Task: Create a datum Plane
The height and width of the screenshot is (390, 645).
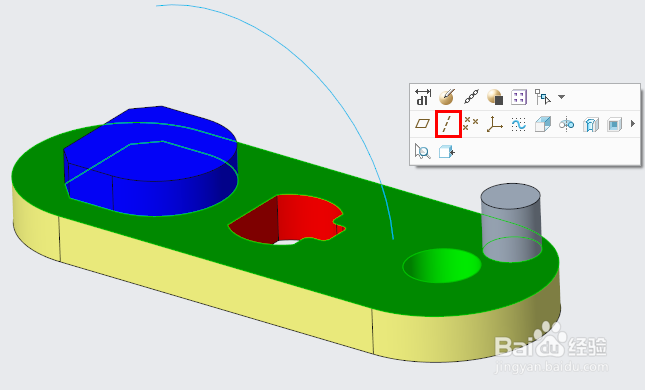Action: 422,123
